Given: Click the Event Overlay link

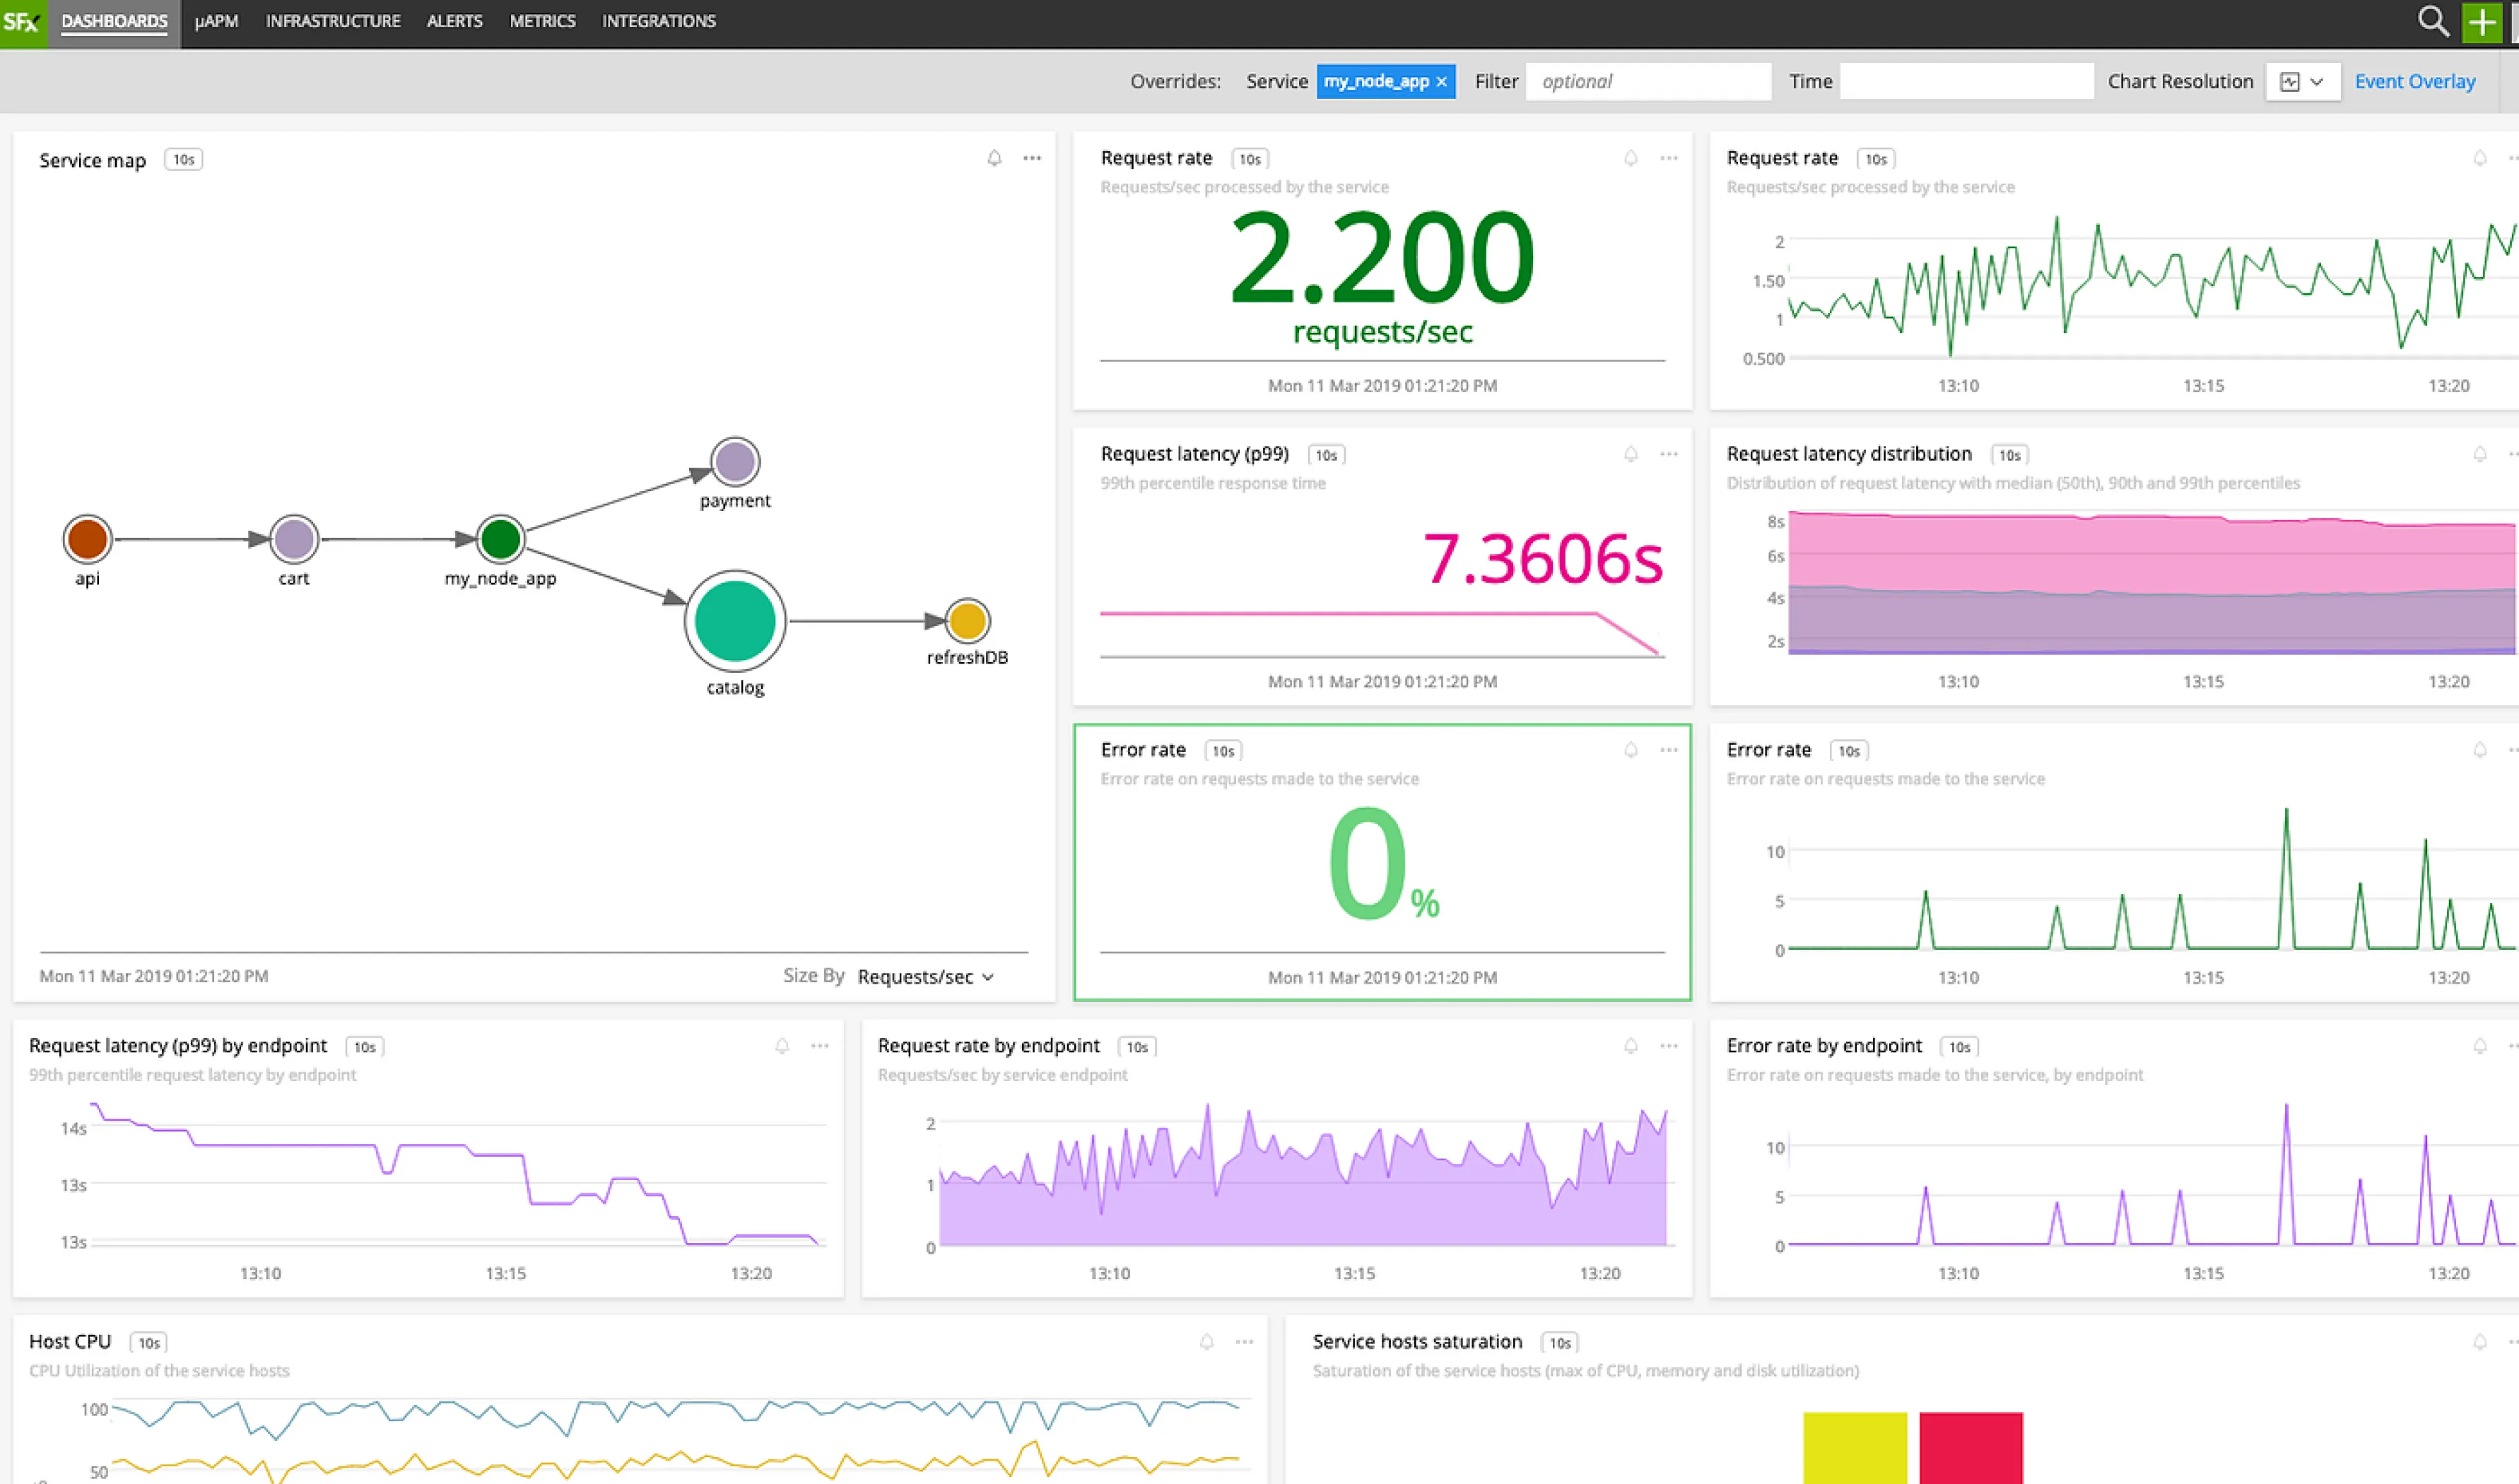Looking at the screenshot, I should pos(2414,82).
